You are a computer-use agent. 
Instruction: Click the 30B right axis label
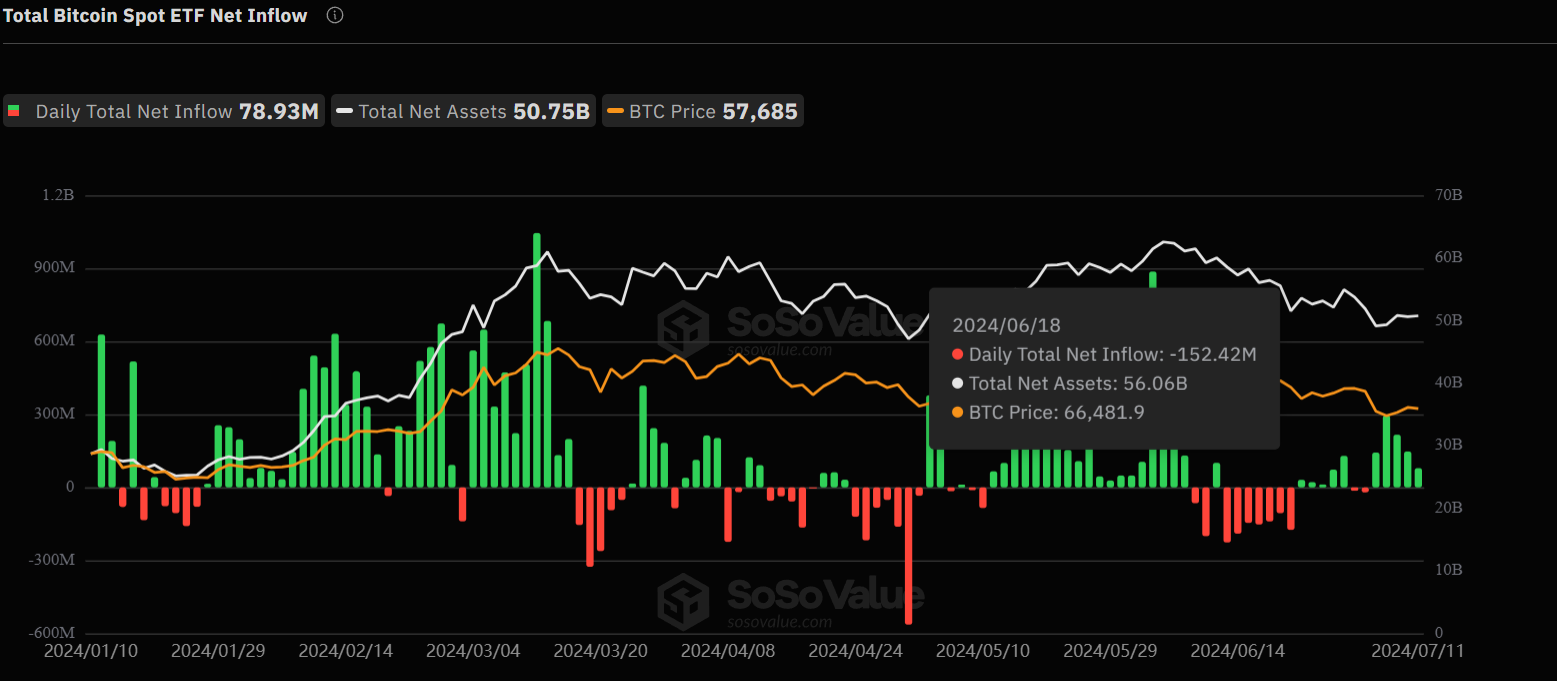tap(1449, 446)
